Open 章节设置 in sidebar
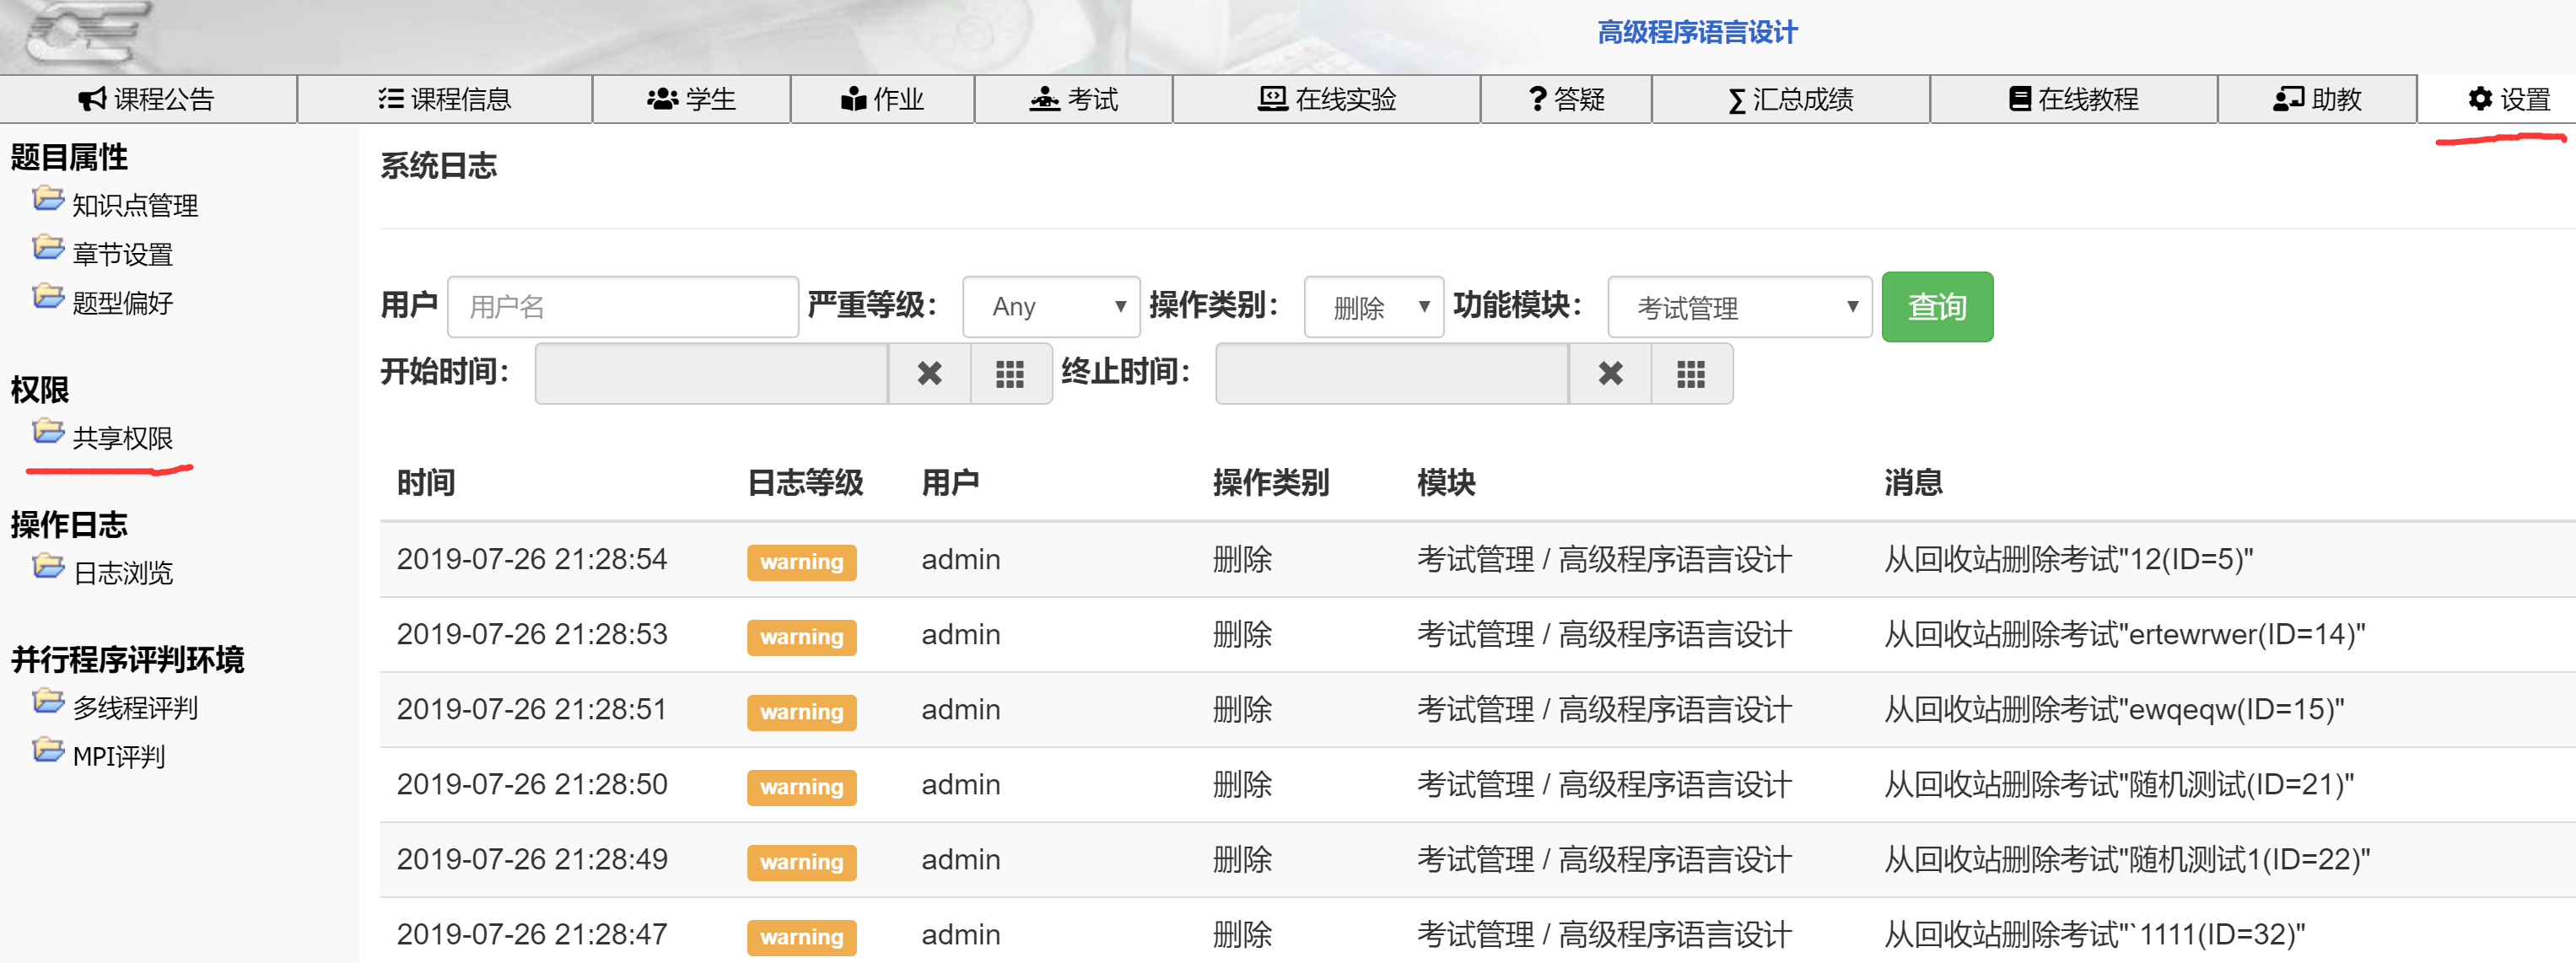The height and width of the screenshot is (963, 2576). 122,254
